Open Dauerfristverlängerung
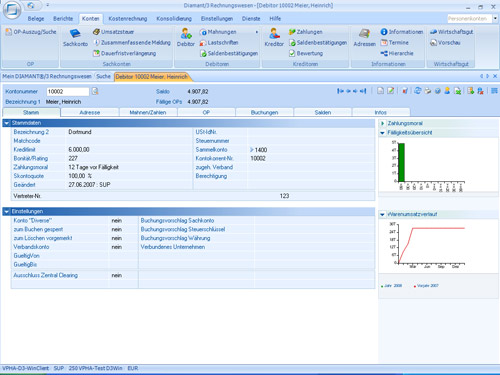 point(124,53)
